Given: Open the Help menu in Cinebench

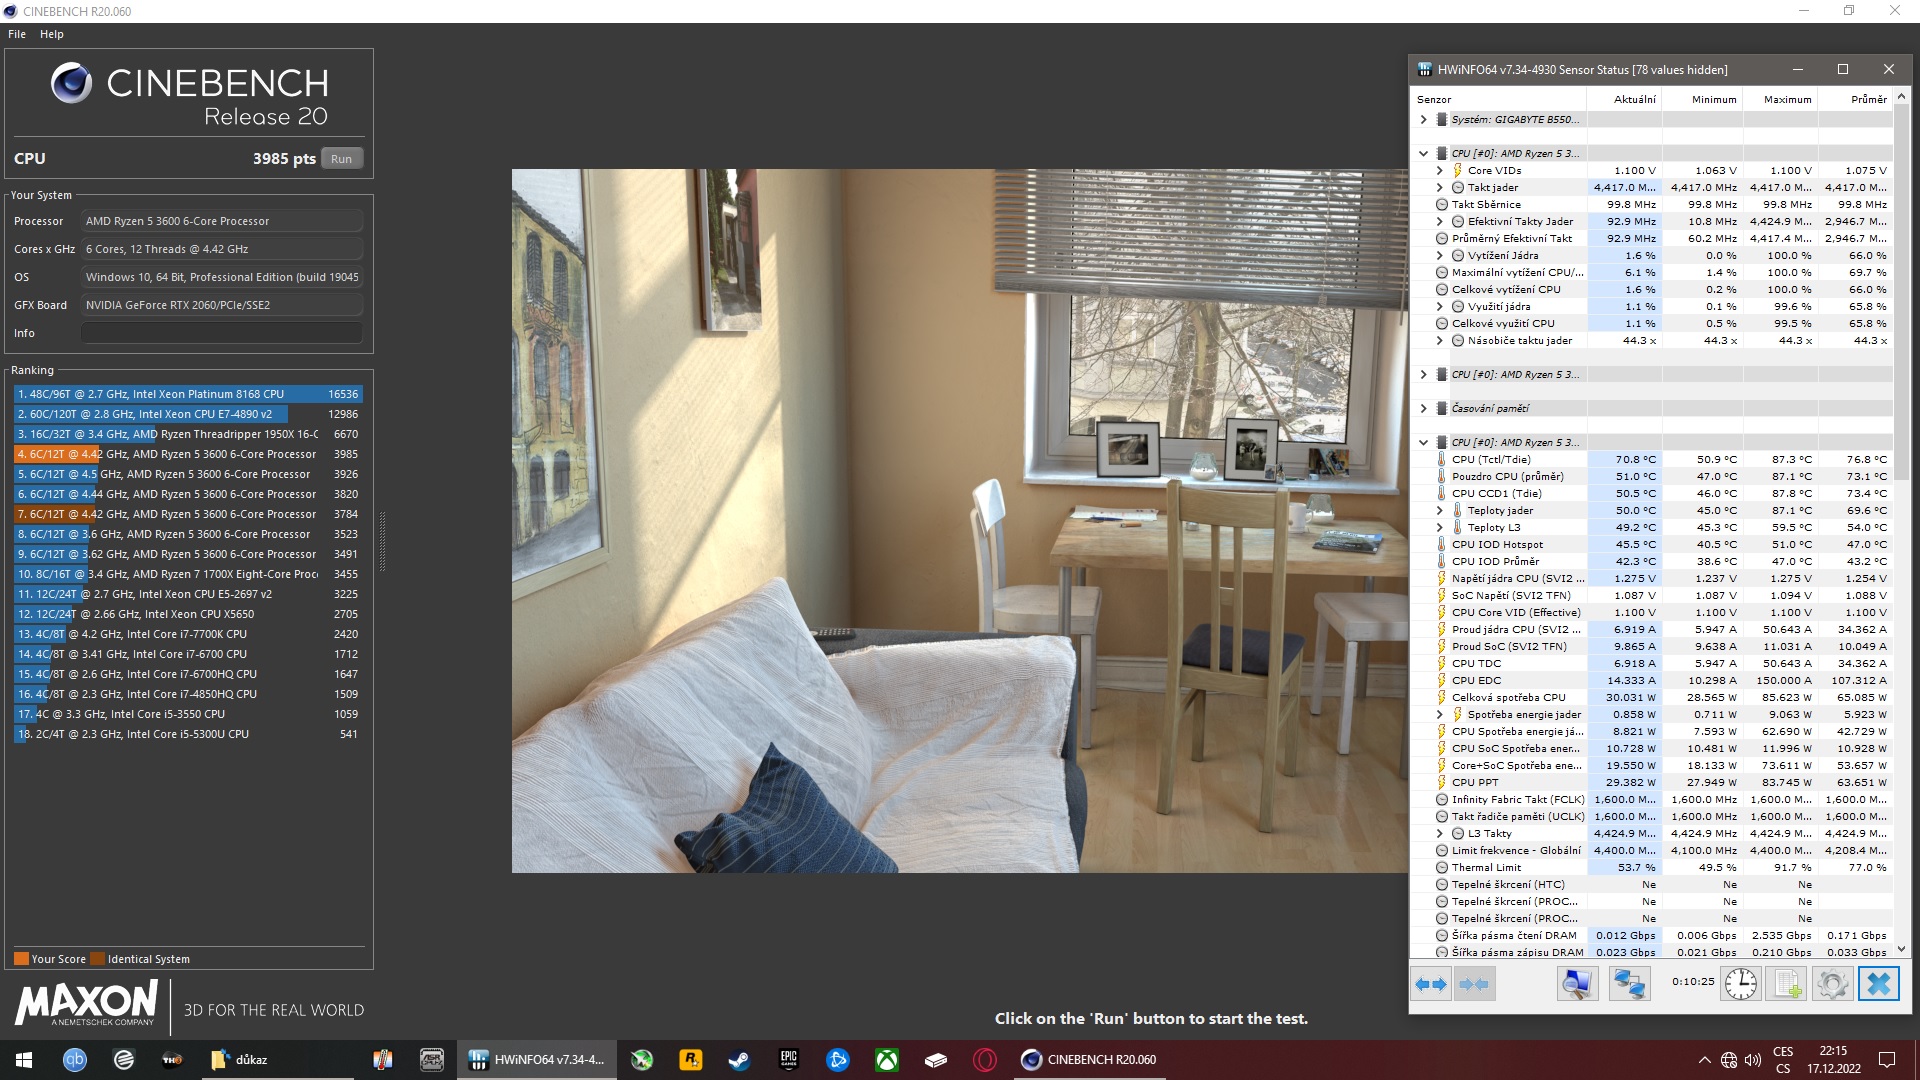Looking at the screenshot, I should [x=52, y=34].
